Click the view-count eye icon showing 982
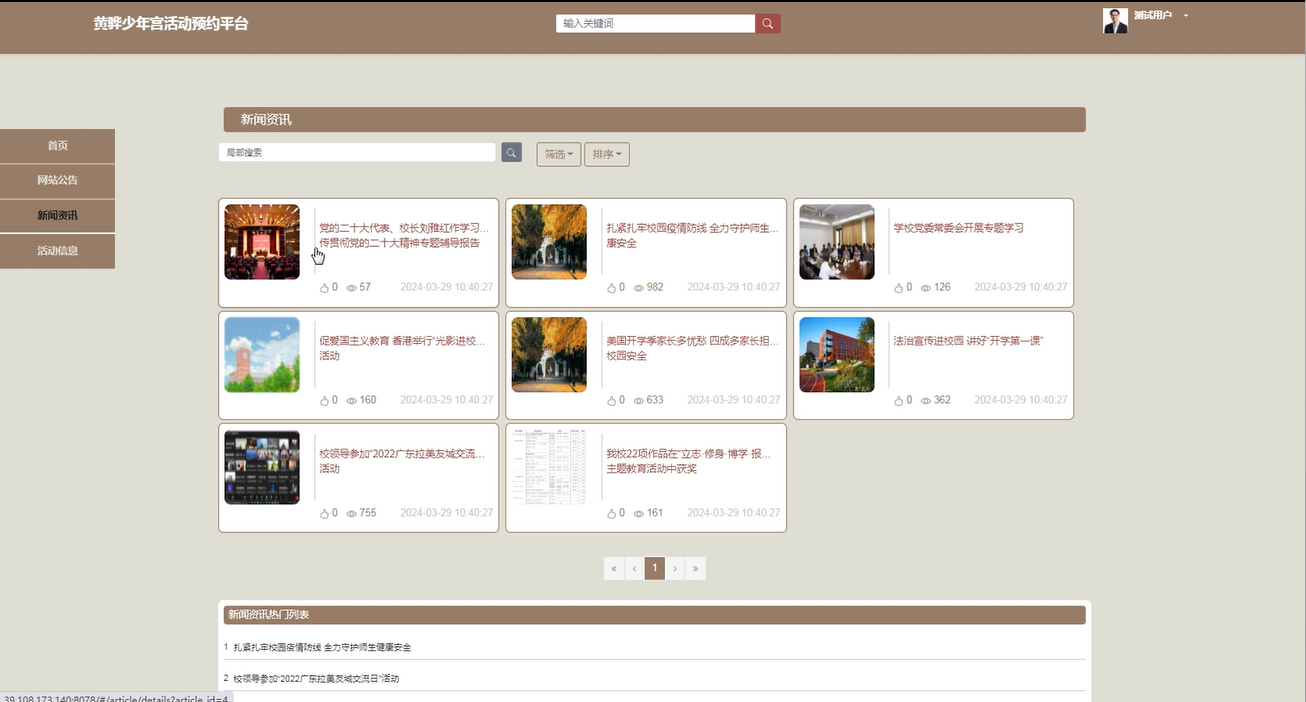The height and width of the screenshot is (702, 1306). pos(638,288)
